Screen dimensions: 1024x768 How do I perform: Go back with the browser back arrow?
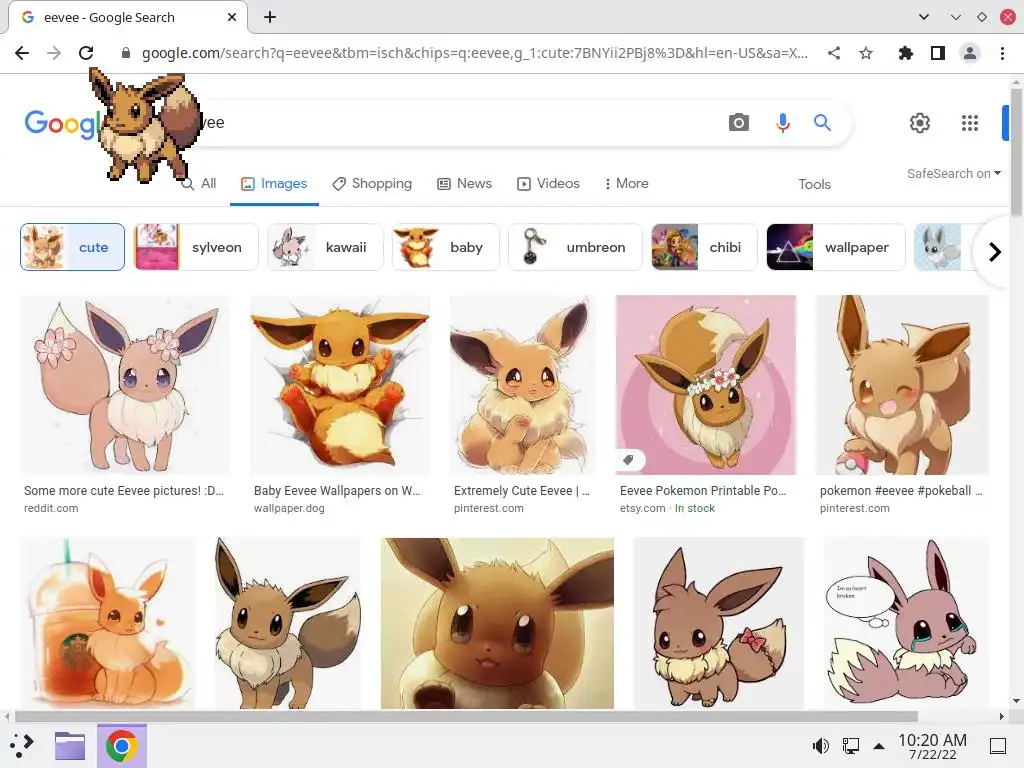pos(22,53)
